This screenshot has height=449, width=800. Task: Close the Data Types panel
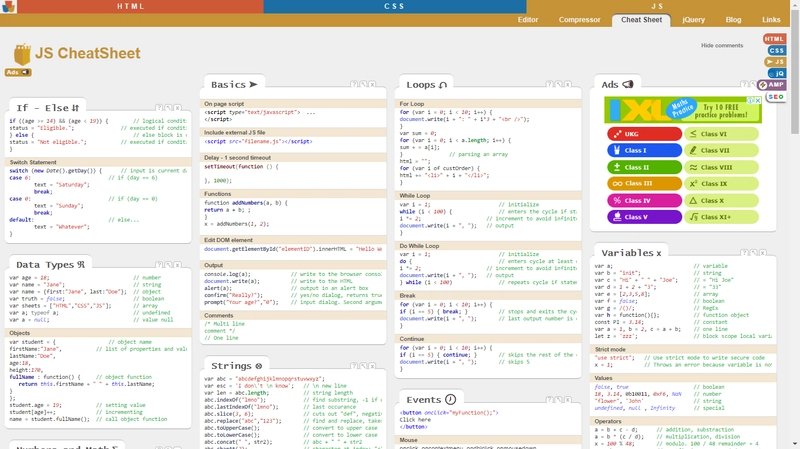178,265
